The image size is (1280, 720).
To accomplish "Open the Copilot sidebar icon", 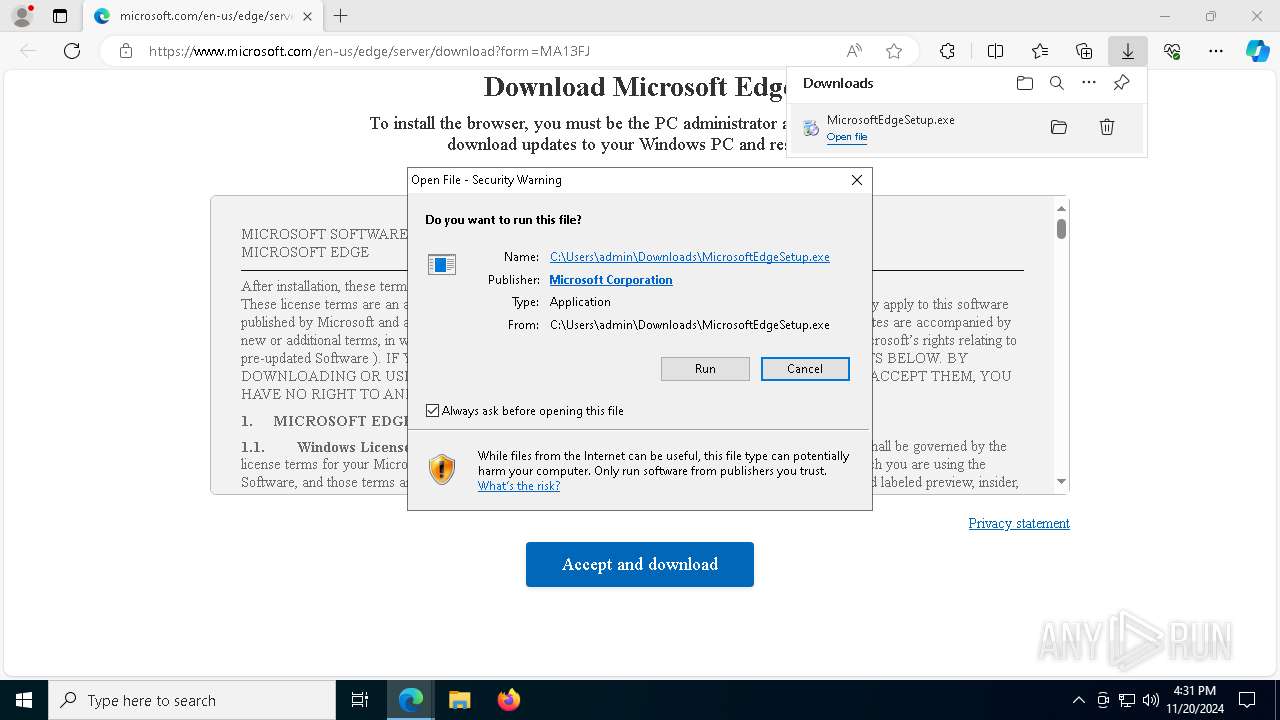I will tap(1257, 51).
